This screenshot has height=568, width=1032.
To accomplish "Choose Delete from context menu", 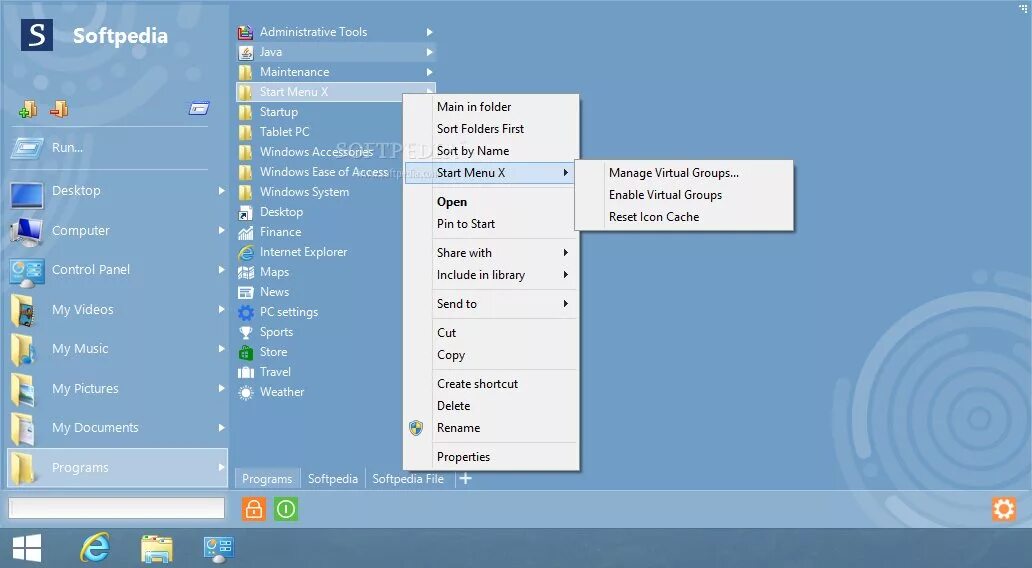I will (491, 406).
